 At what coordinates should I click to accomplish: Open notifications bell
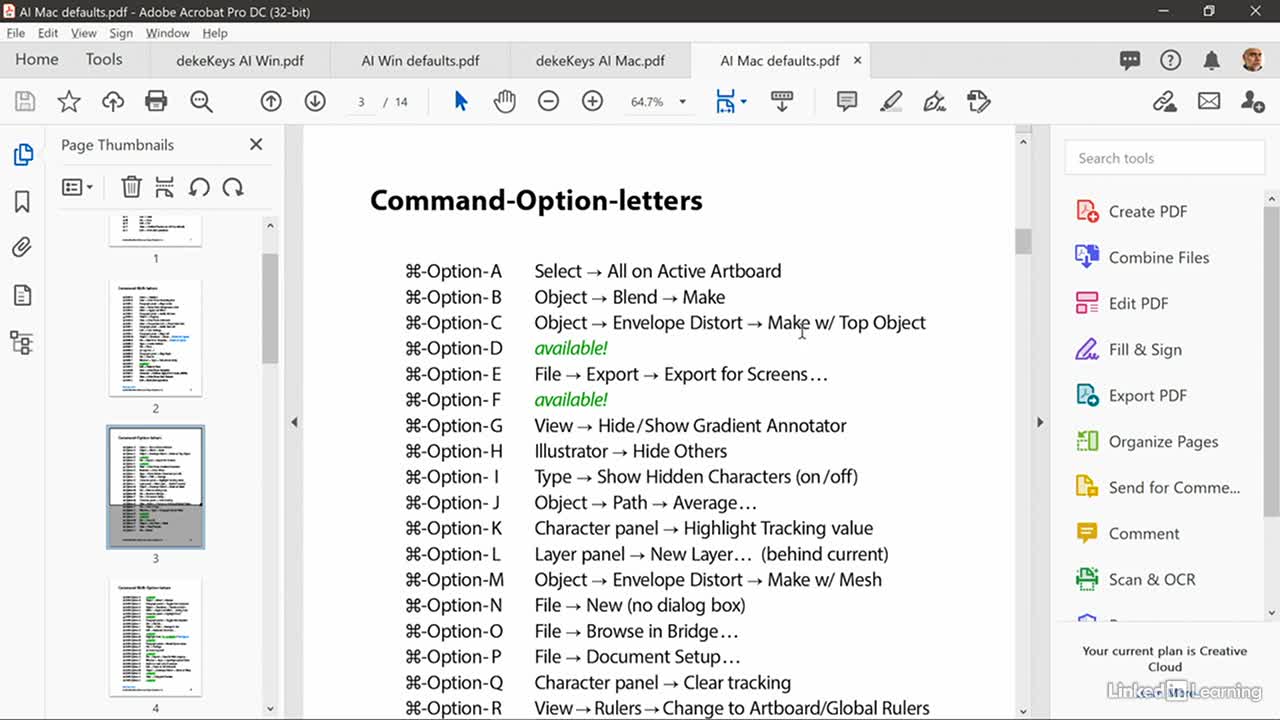coord(1211,61)
